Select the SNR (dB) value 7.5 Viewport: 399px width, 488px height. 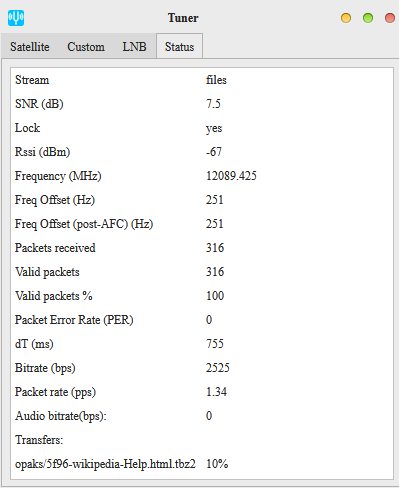click(213, 104)
